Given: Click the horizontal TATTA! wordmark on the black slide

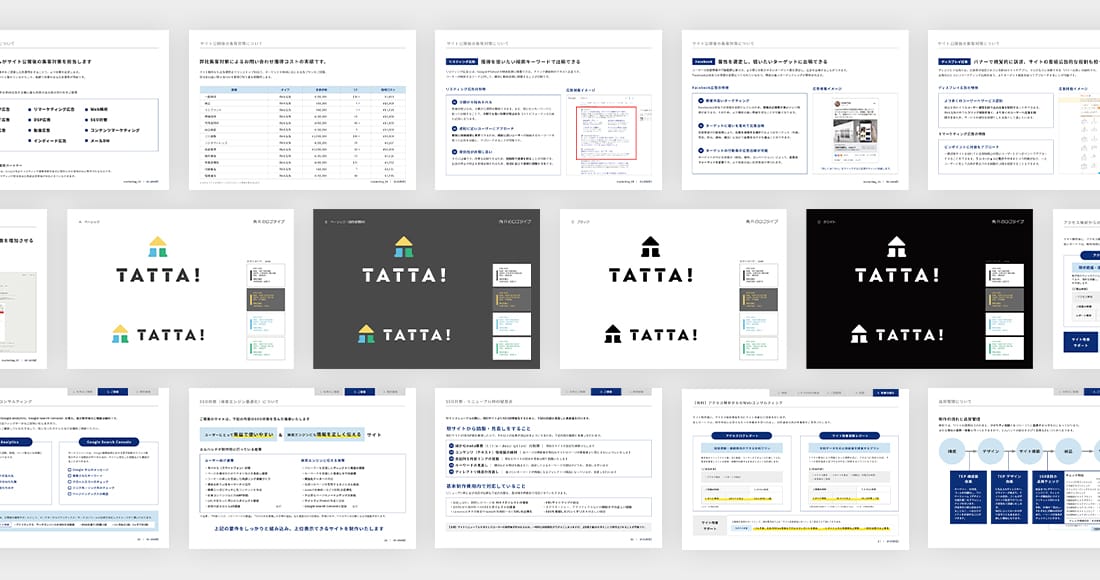Looking at the screenshot, I should click(x=909, y=335).
